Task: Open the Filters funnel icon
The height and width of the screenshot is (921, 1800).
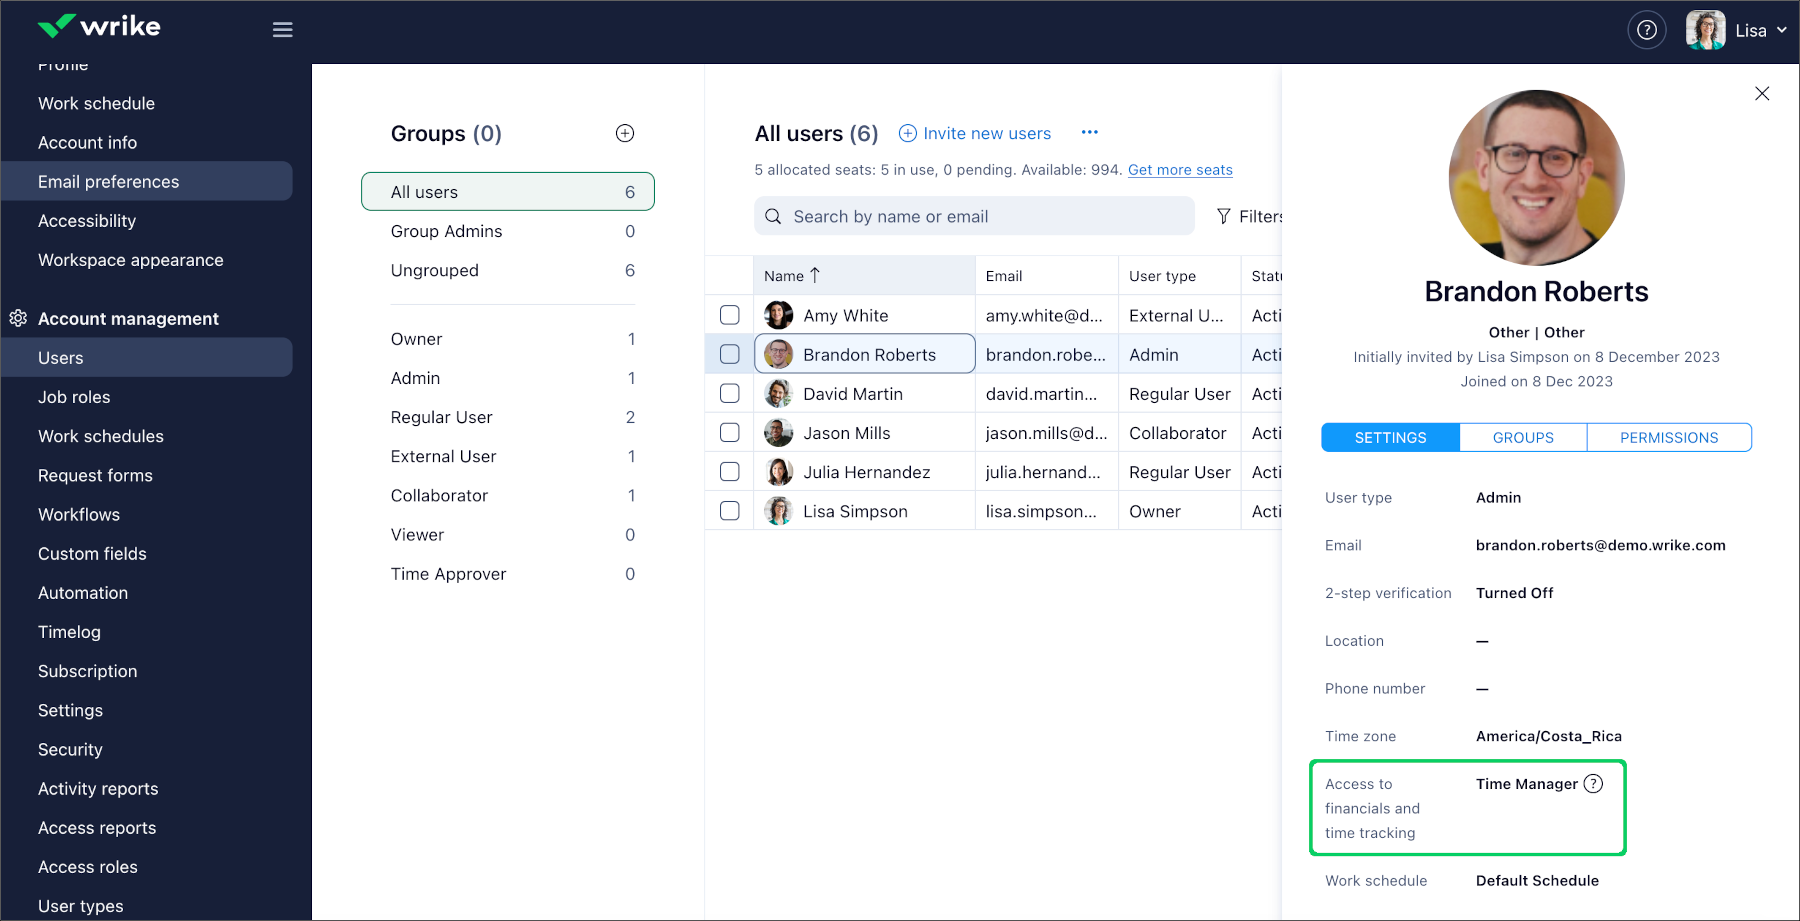Action: click(1223, 216)
